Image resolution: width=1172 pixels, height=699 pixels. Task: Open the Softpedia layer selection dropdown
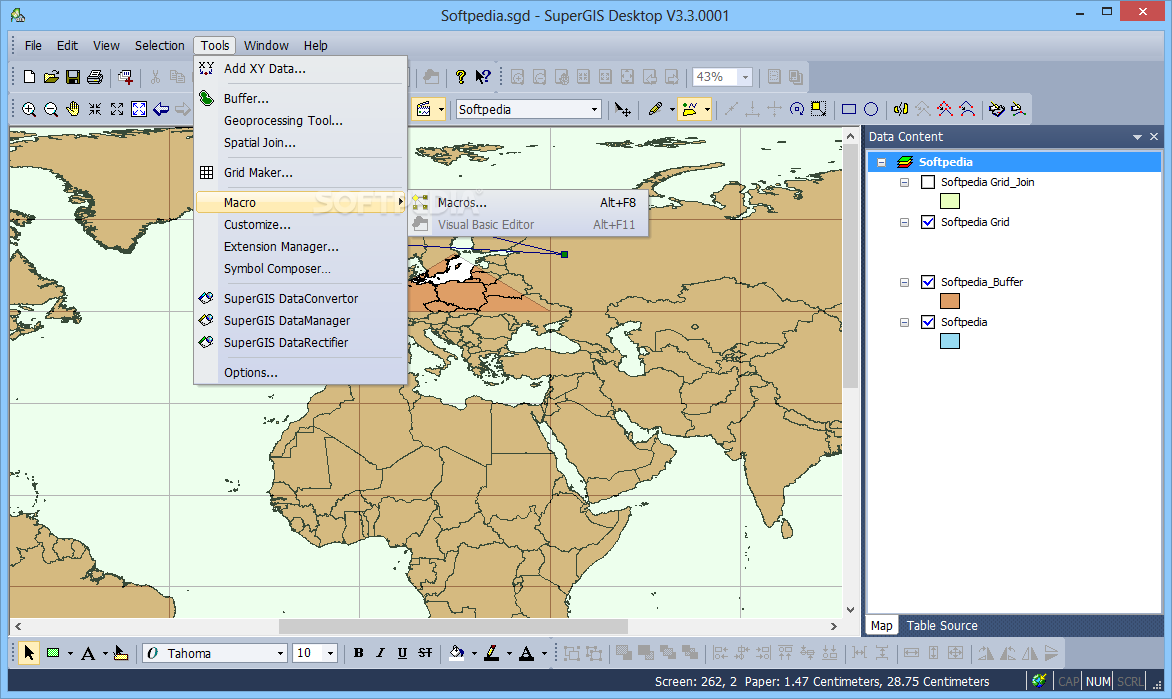[x=594, y=110]
